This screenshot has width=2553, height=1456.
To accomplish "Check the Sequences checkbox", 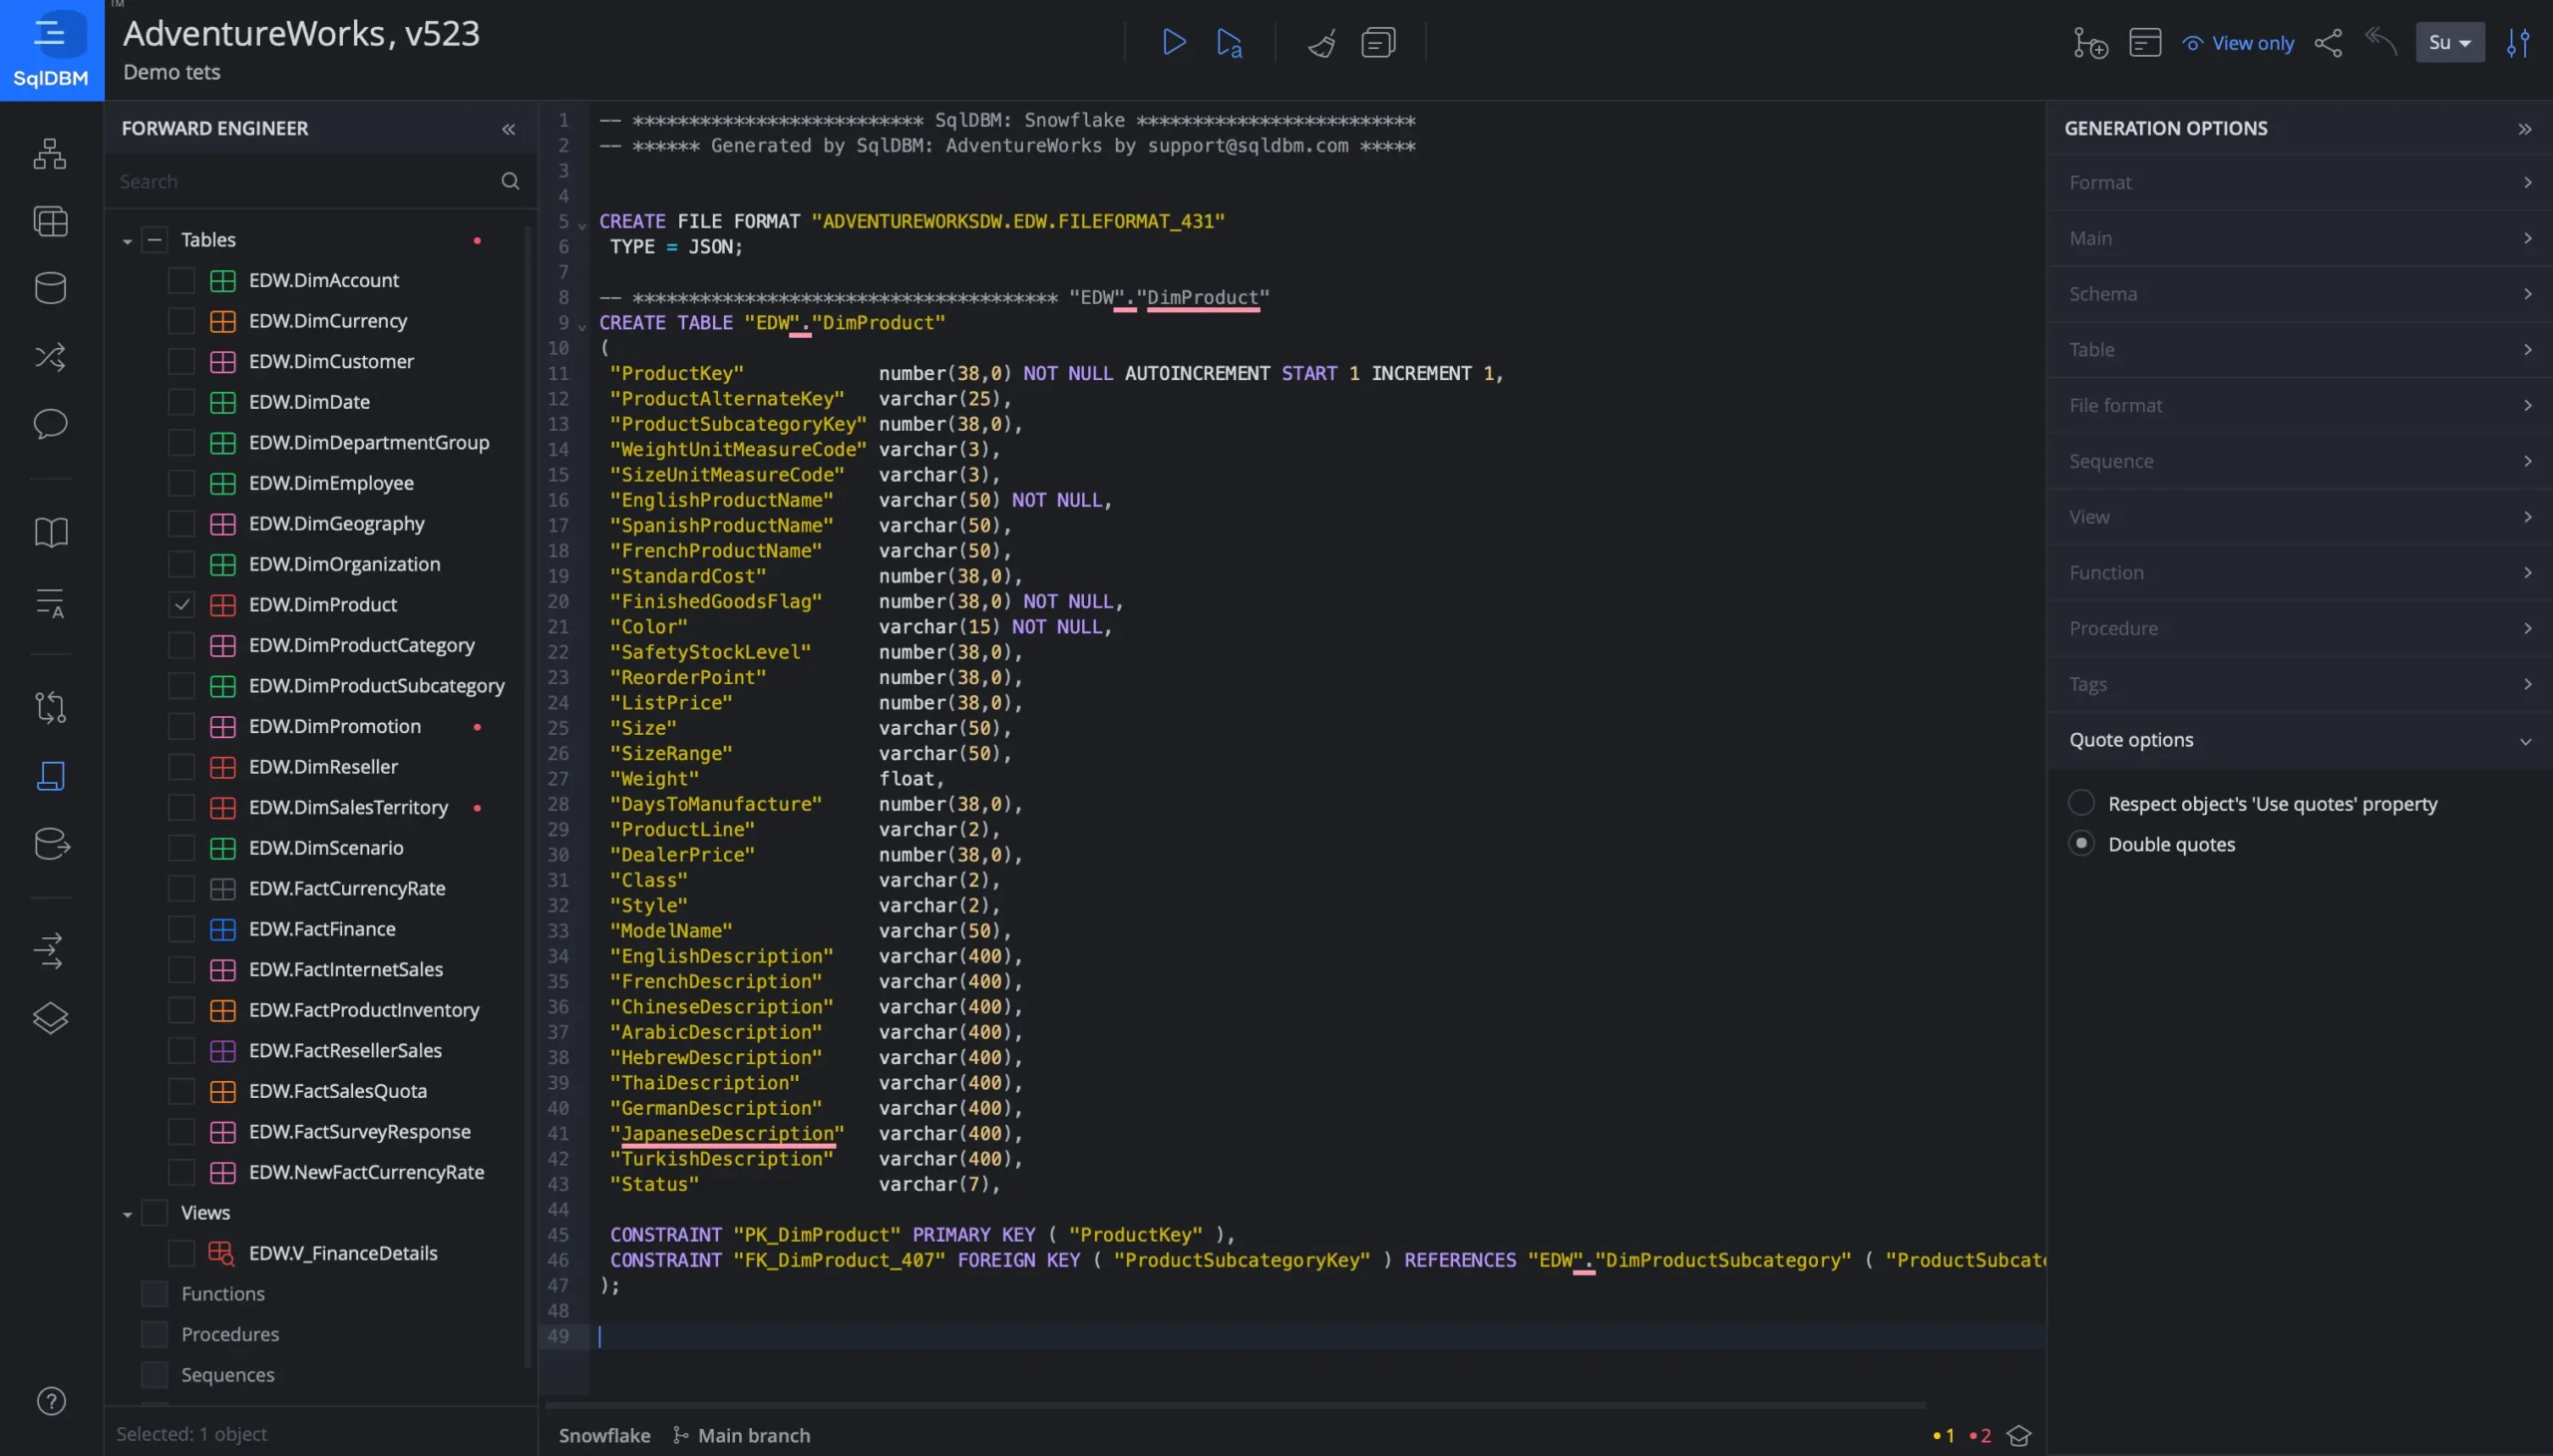I will coord(154,1375).
